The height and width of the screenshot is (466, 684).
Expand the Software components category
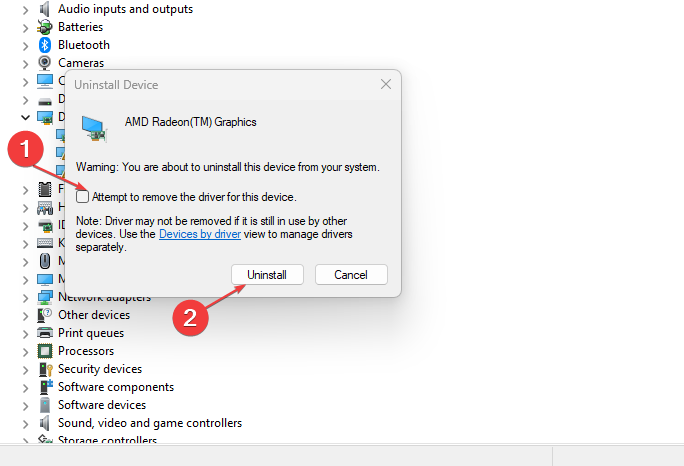(x=26, y=387)
